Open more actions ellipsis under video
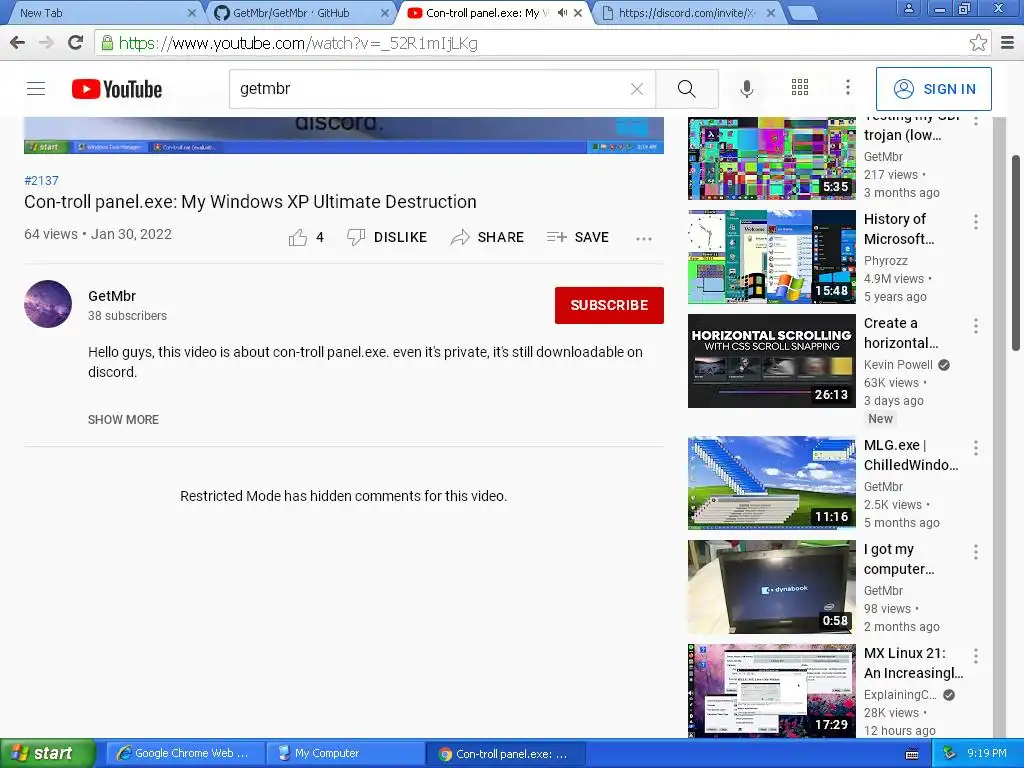This screenshot has height=768, width=1024. point(644,239)
